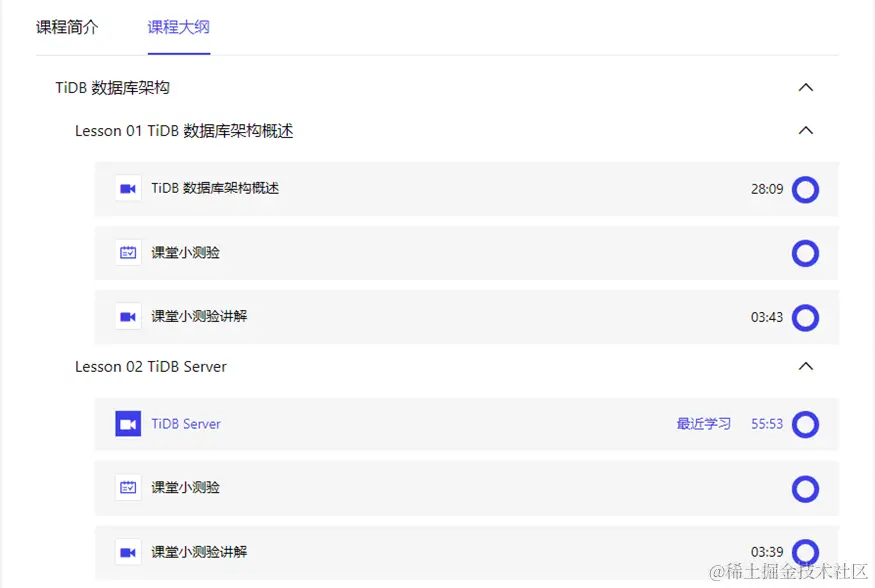Toggle completion circle for Lesson 02 课堂小测验
The image size is (875, 588).
[x=805, y=489]
